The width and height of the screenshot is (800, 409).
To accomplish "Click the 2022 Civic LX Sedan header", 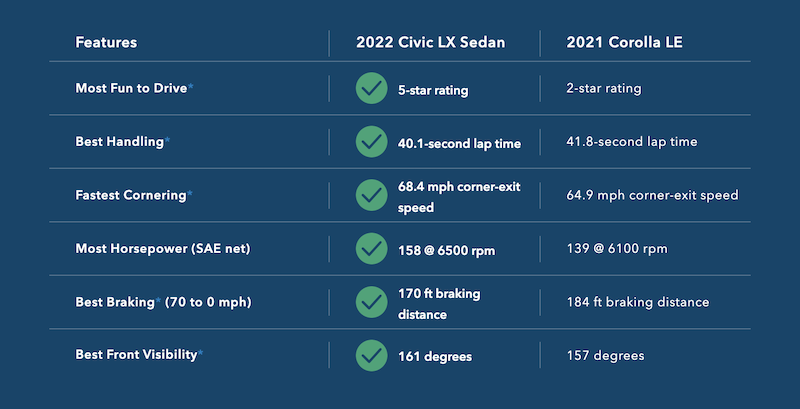I will [x=431, y=42].
